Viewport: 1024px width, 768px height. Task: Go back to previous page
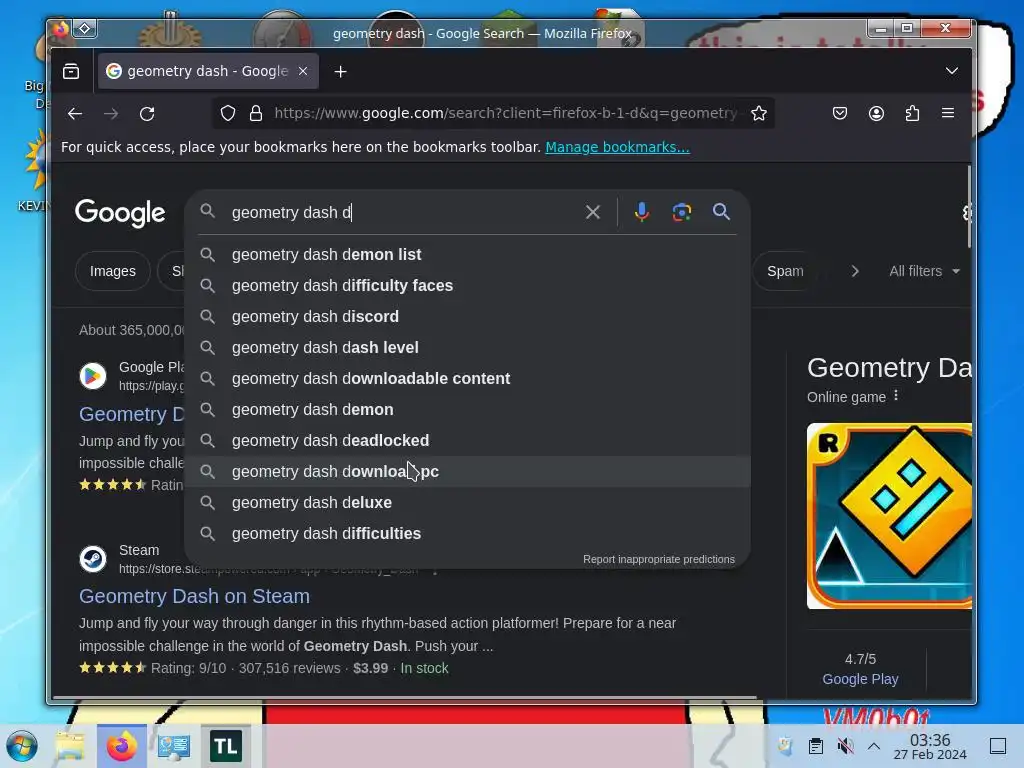click(75, 114)
